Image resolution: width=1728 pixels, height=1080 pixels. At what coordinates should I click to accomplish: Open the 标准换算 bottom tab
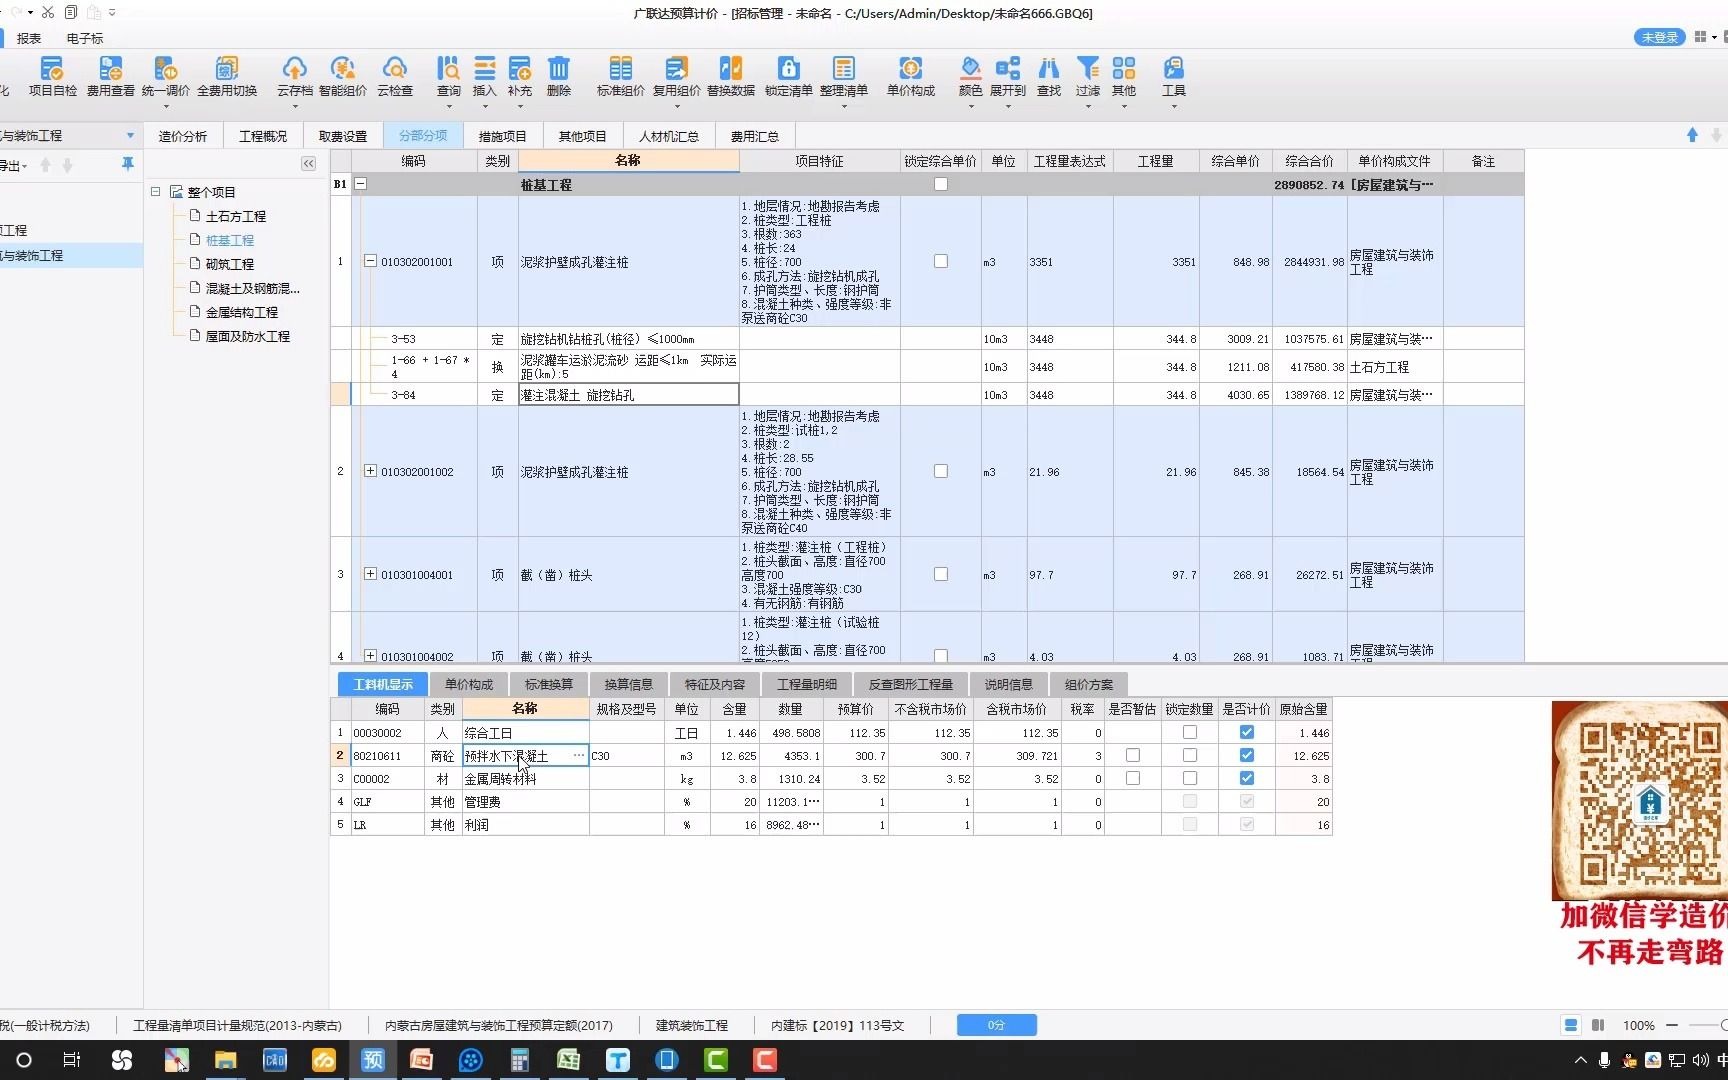tap(549, 684)
